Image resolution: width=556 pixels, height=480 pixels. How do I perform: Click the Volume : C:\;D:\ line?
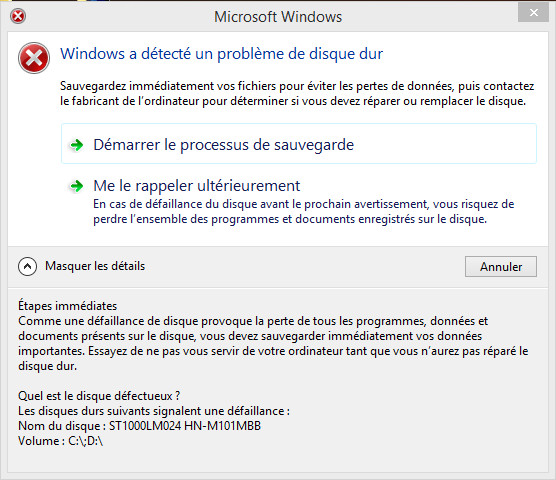point(61,441)
